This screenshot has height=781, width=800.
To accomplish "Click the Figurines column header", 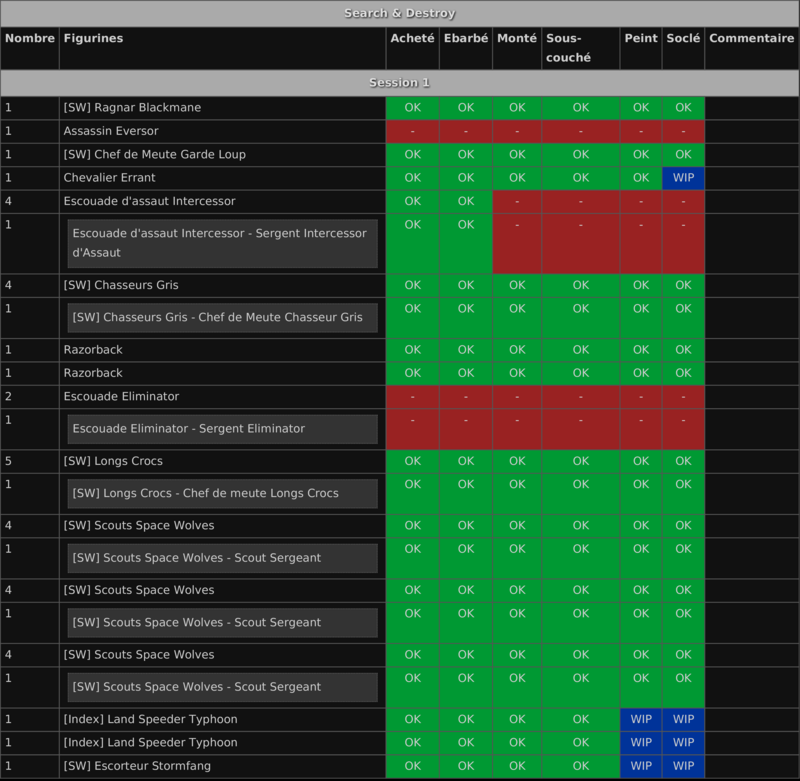I will 93,38.
